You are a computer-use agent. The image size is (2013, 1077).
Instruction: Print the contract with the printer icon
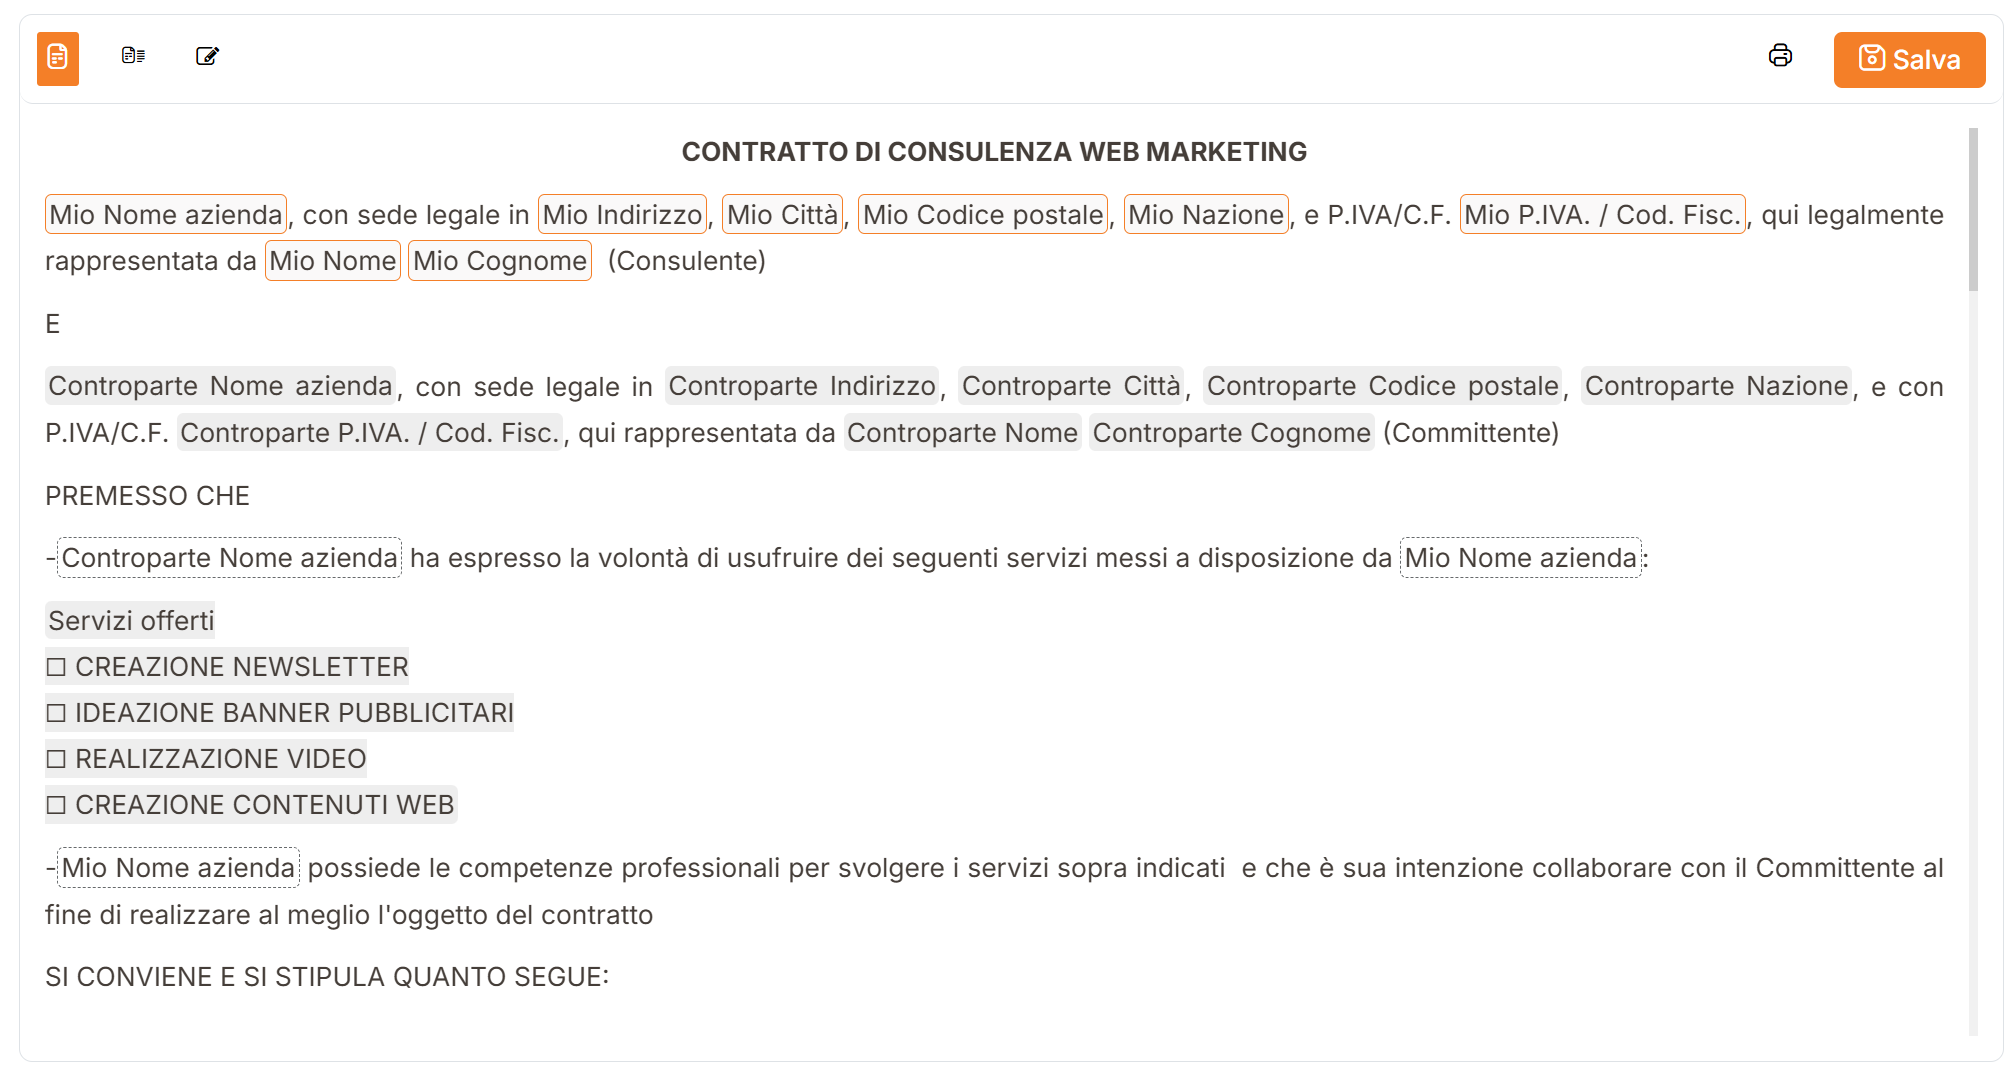(1780, 55)
